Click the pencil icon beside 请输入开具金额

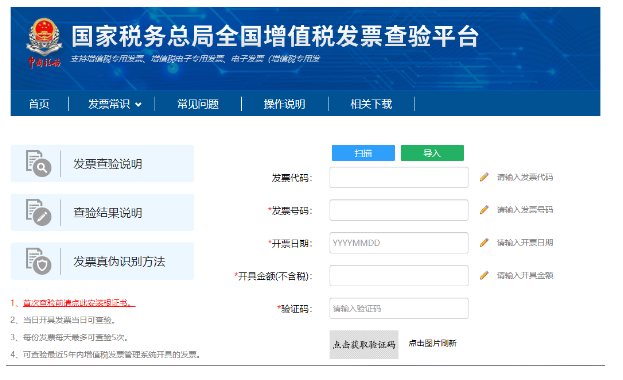[x=484, y=275]
